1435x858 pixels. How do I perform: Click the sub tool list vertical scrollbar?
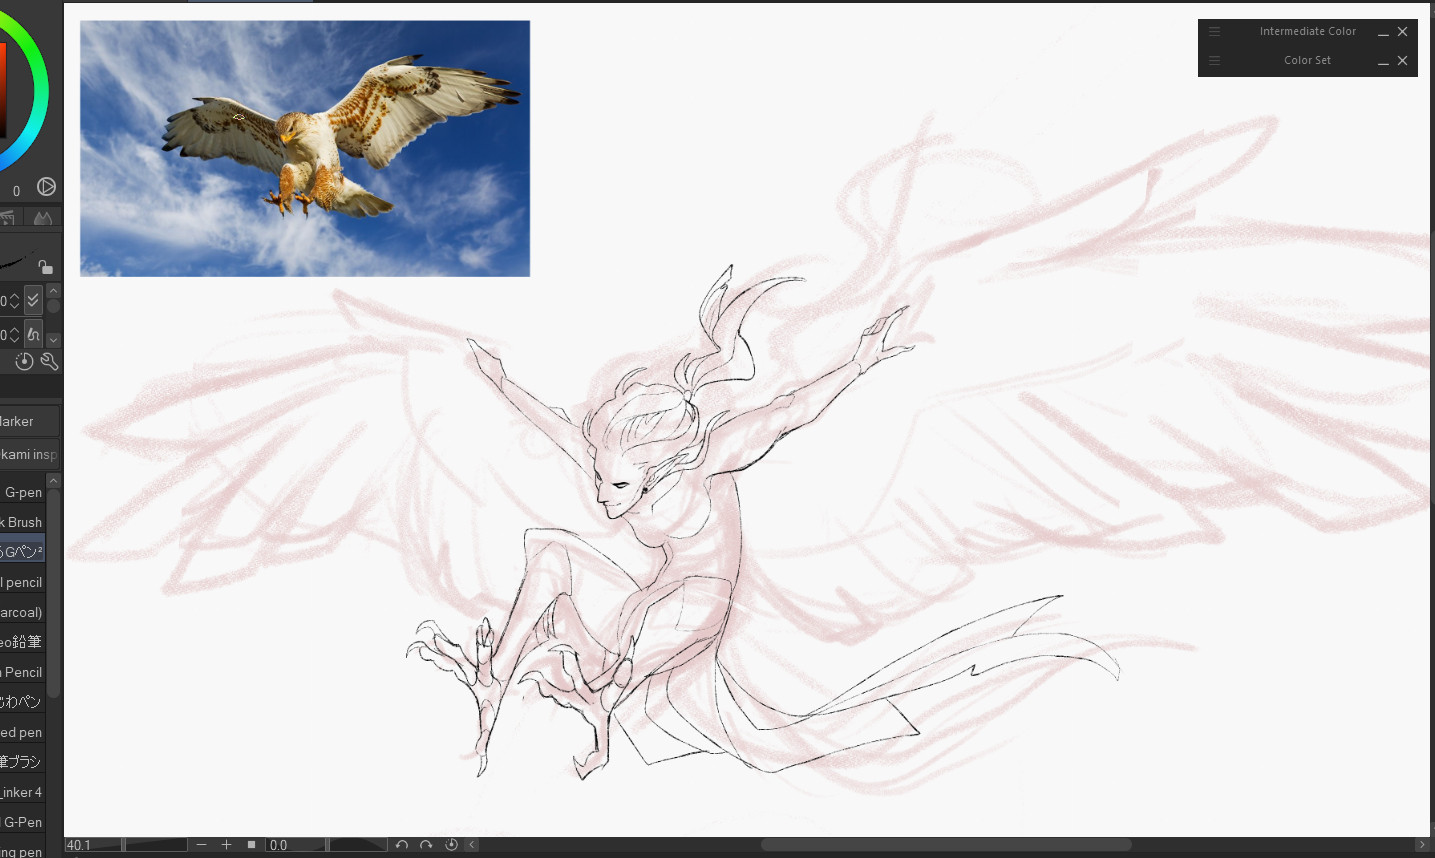[54, 594]
